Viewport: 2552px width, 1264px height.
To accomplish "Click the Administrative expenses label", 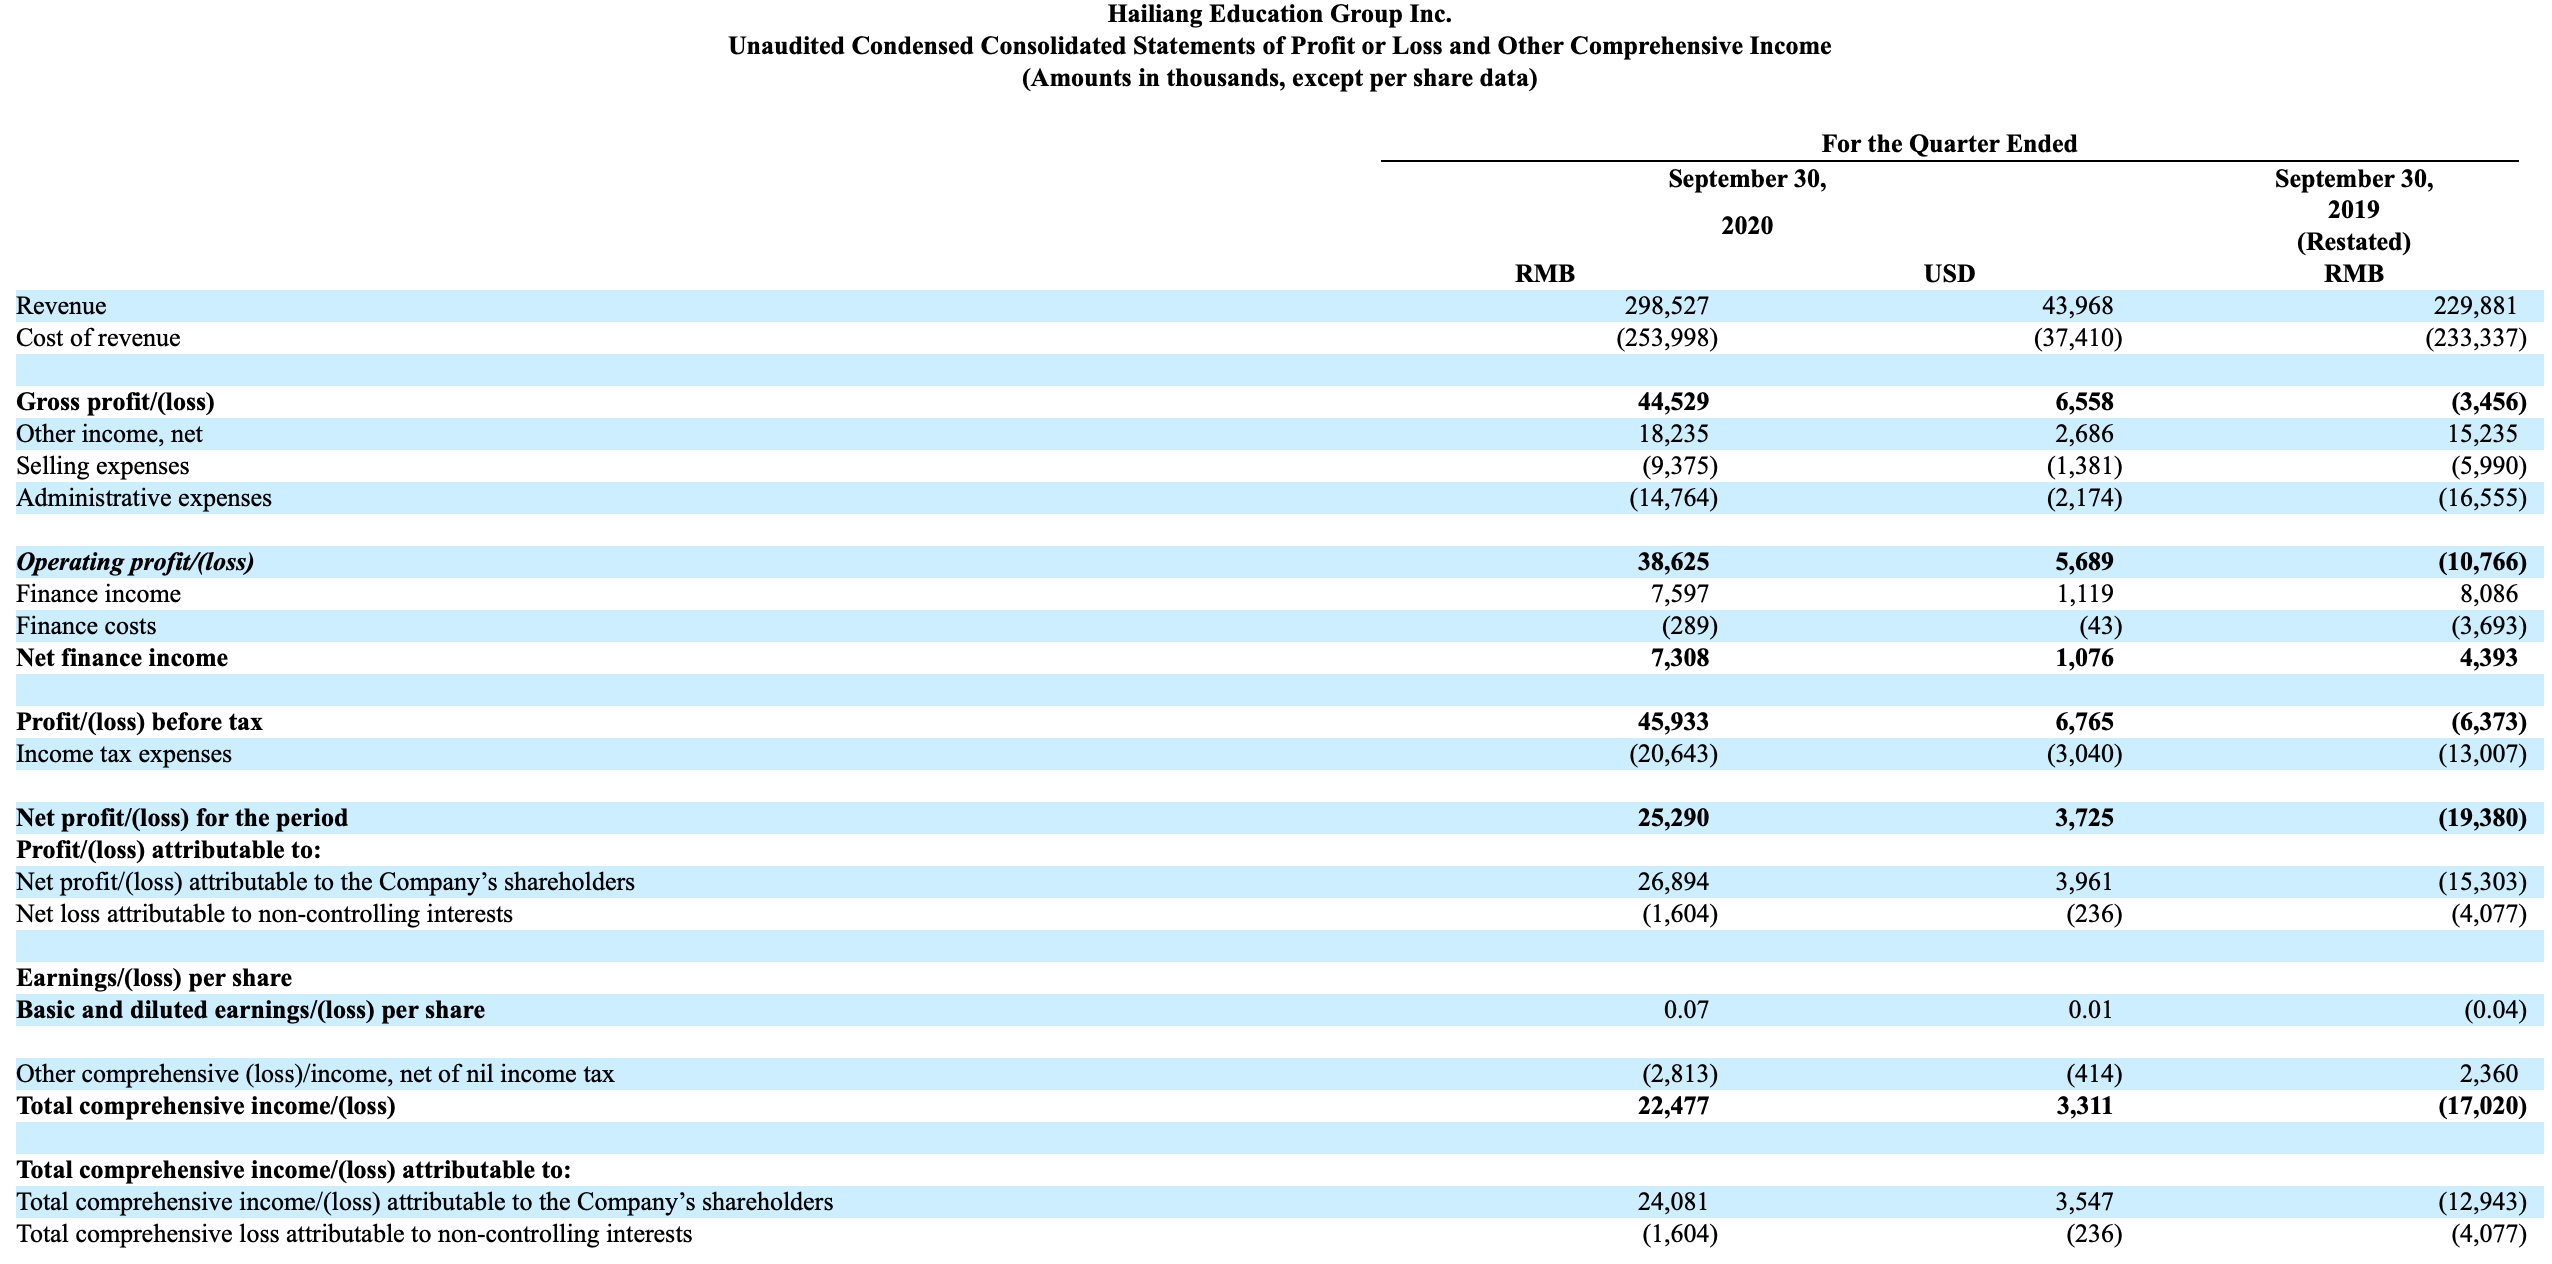I will pyautogui.click(x=143, y=498).
